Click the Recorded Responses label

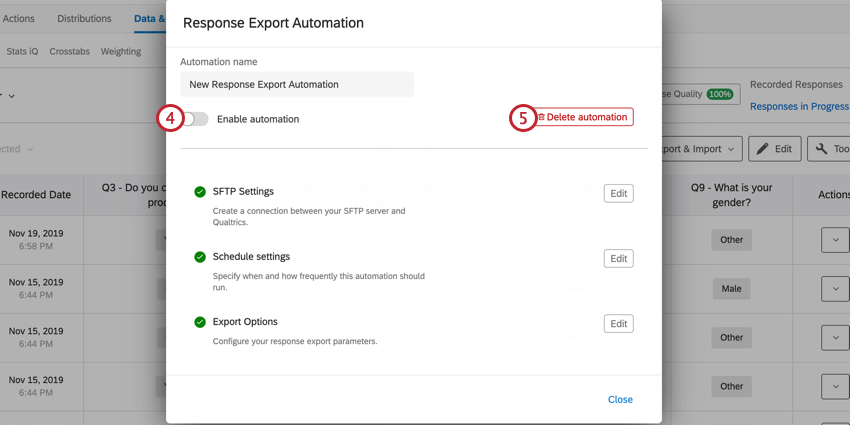796,85
